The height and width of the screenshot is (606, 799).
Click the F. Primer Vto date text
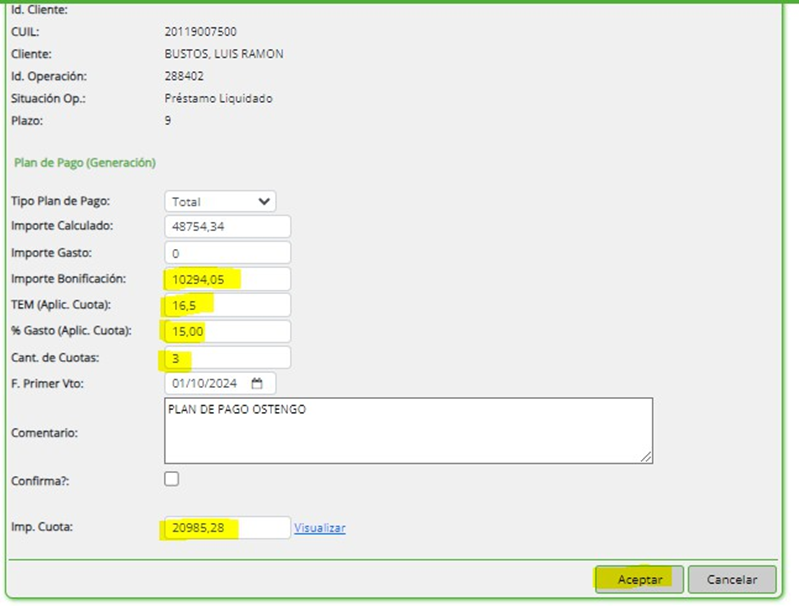pyautogui.click(x=204, y=383)
